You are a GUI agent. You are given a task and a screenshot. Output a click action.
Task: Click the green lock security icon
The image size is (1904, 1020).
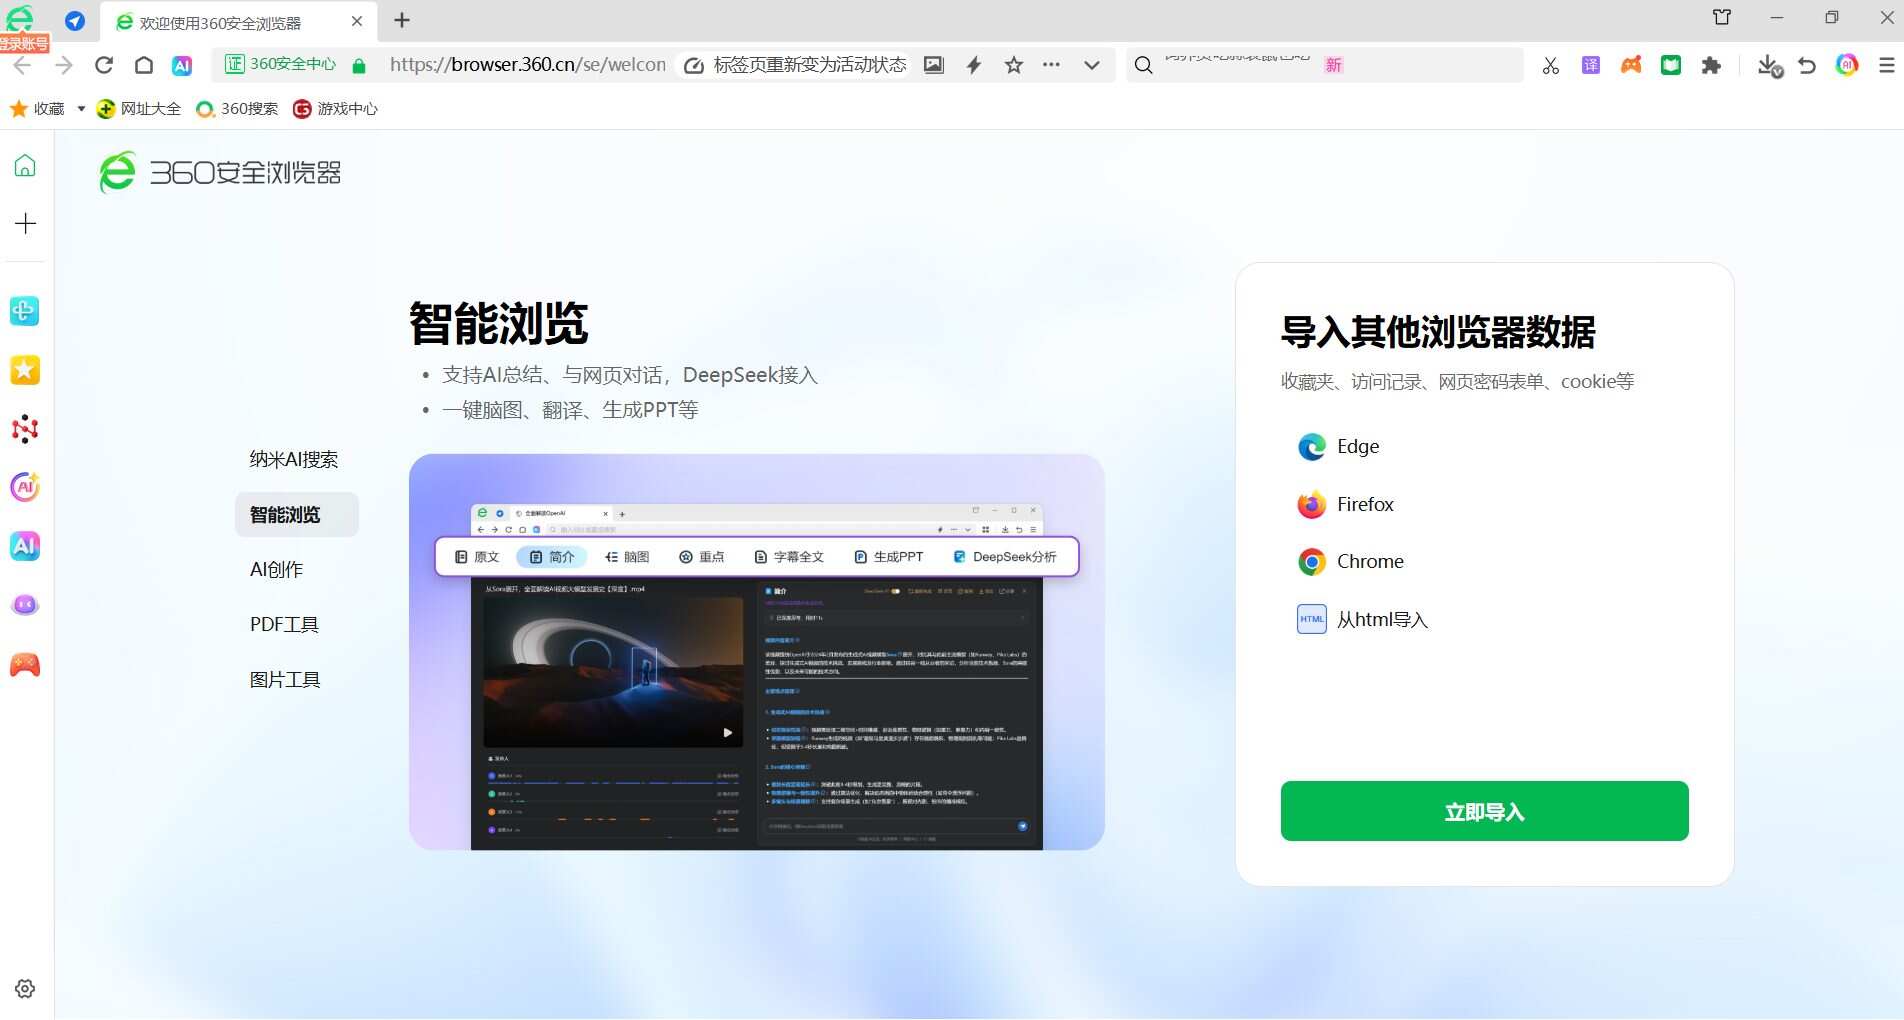coord(359,65)
